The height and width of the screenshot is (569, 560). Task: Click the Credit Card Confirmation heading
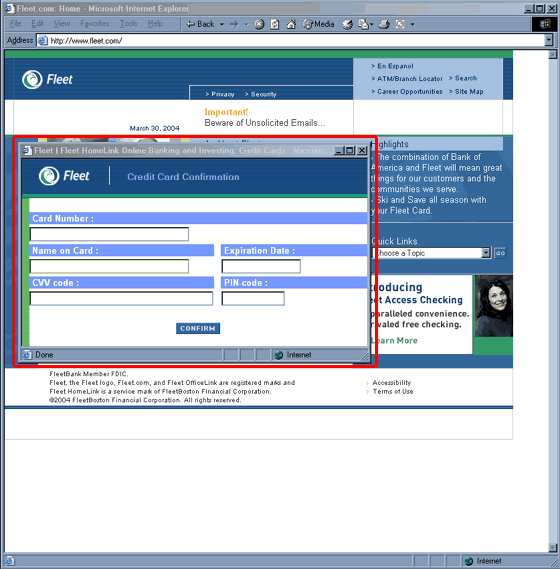click(x=183, y=177)
